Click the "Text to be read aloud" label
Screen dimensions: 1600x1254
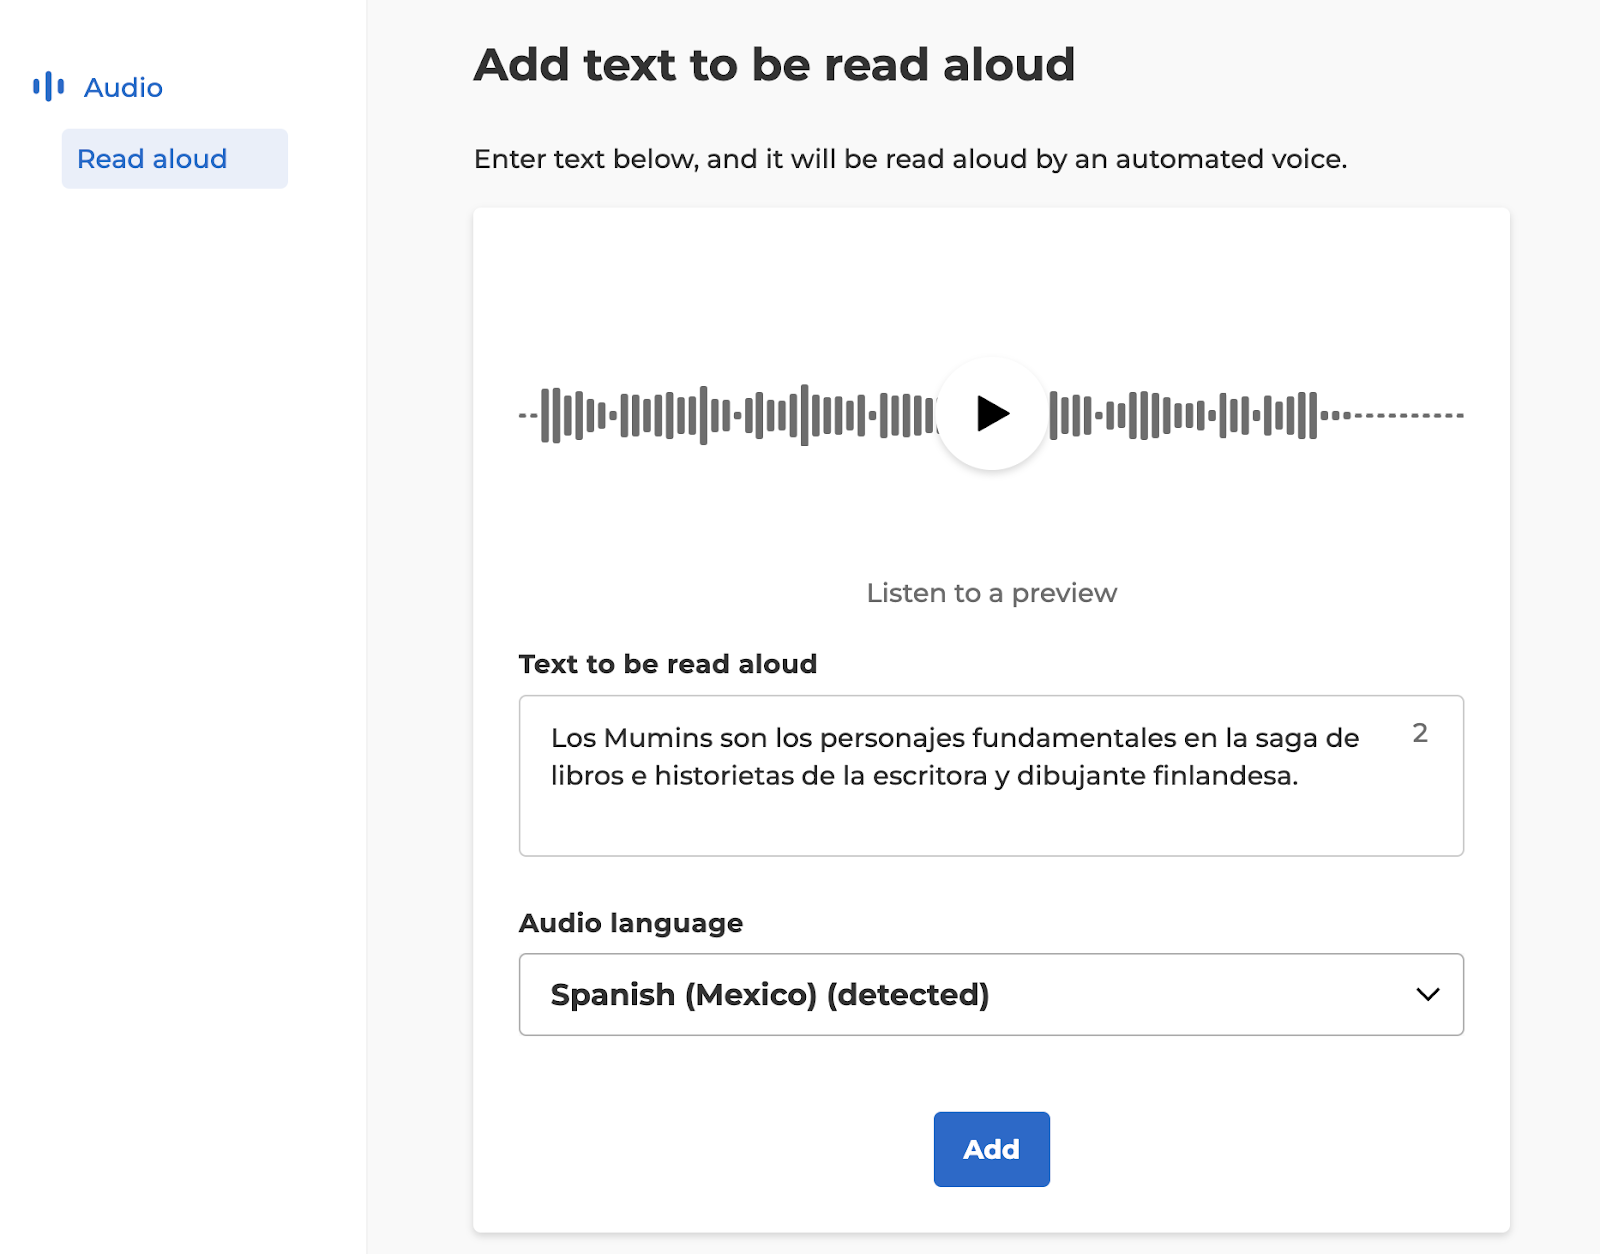(667, 664)
